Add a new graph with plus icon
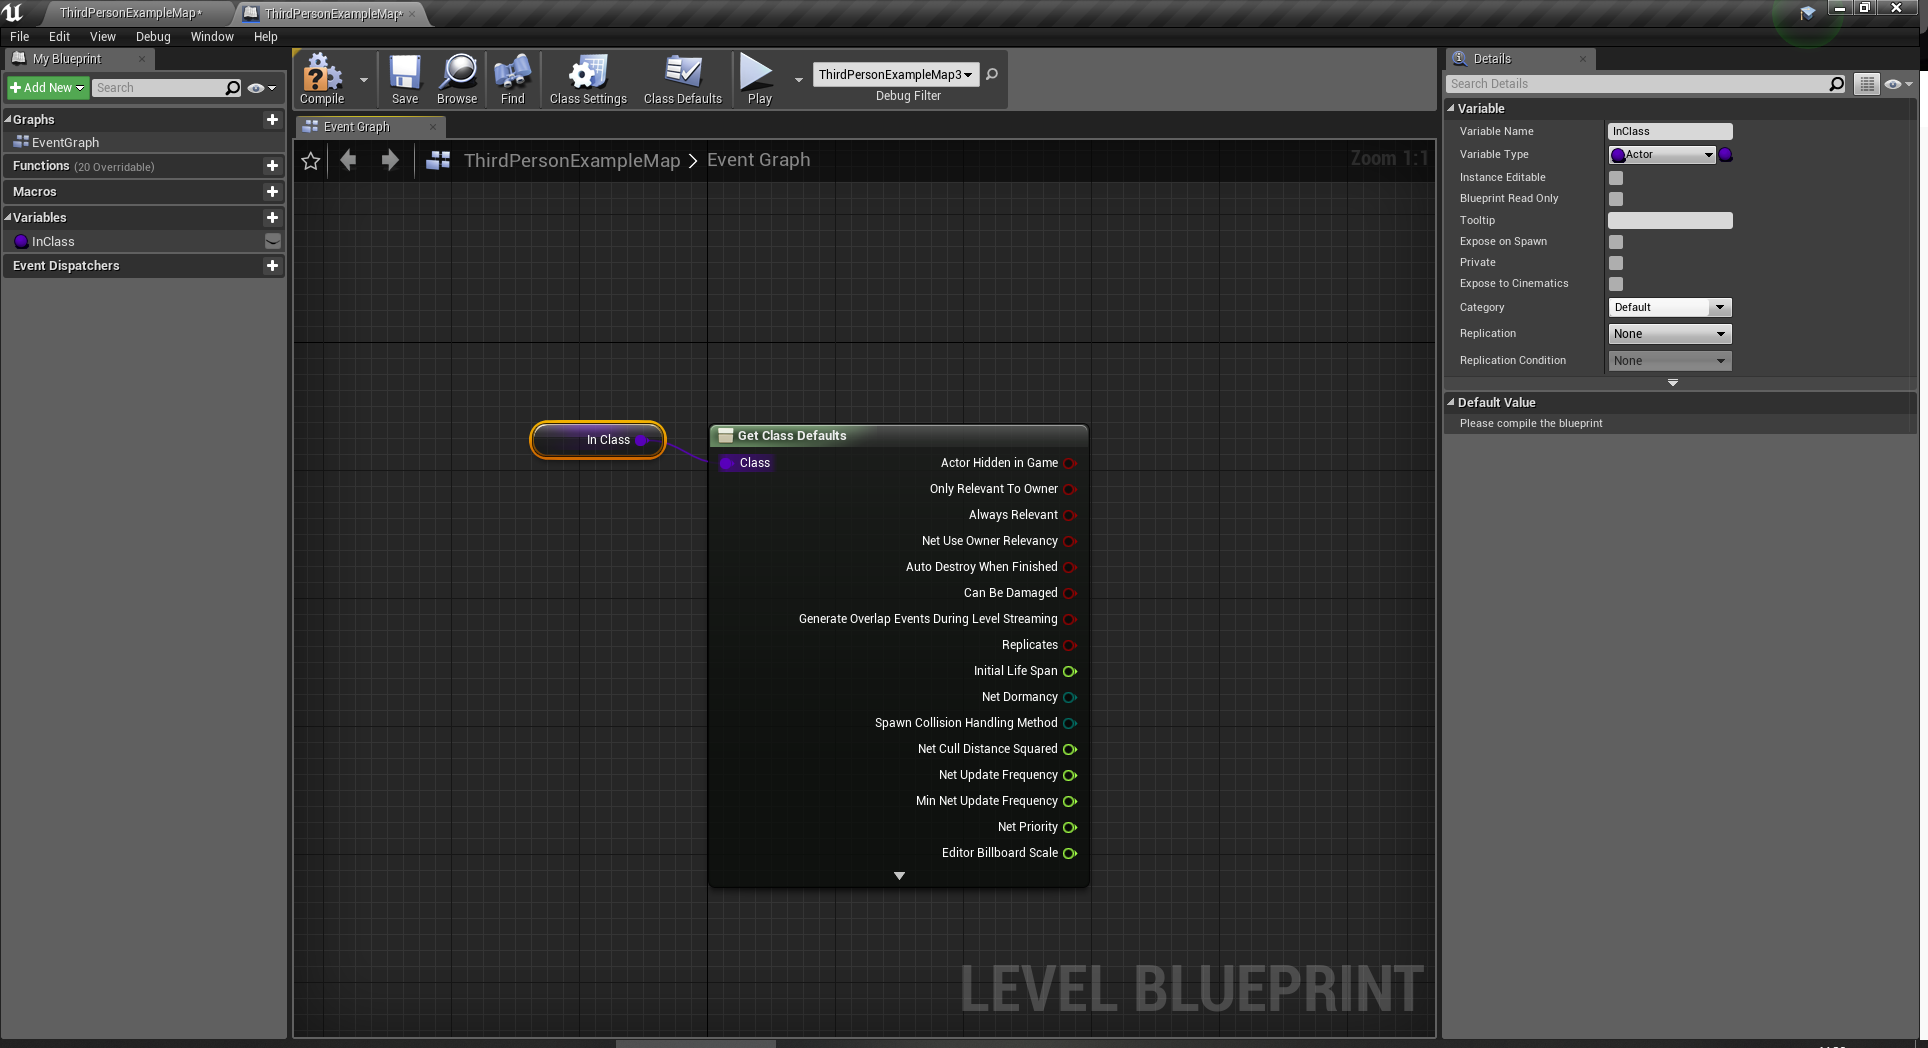The width and height of the screenshot is (1928, 1048). (x=272, y=119)
